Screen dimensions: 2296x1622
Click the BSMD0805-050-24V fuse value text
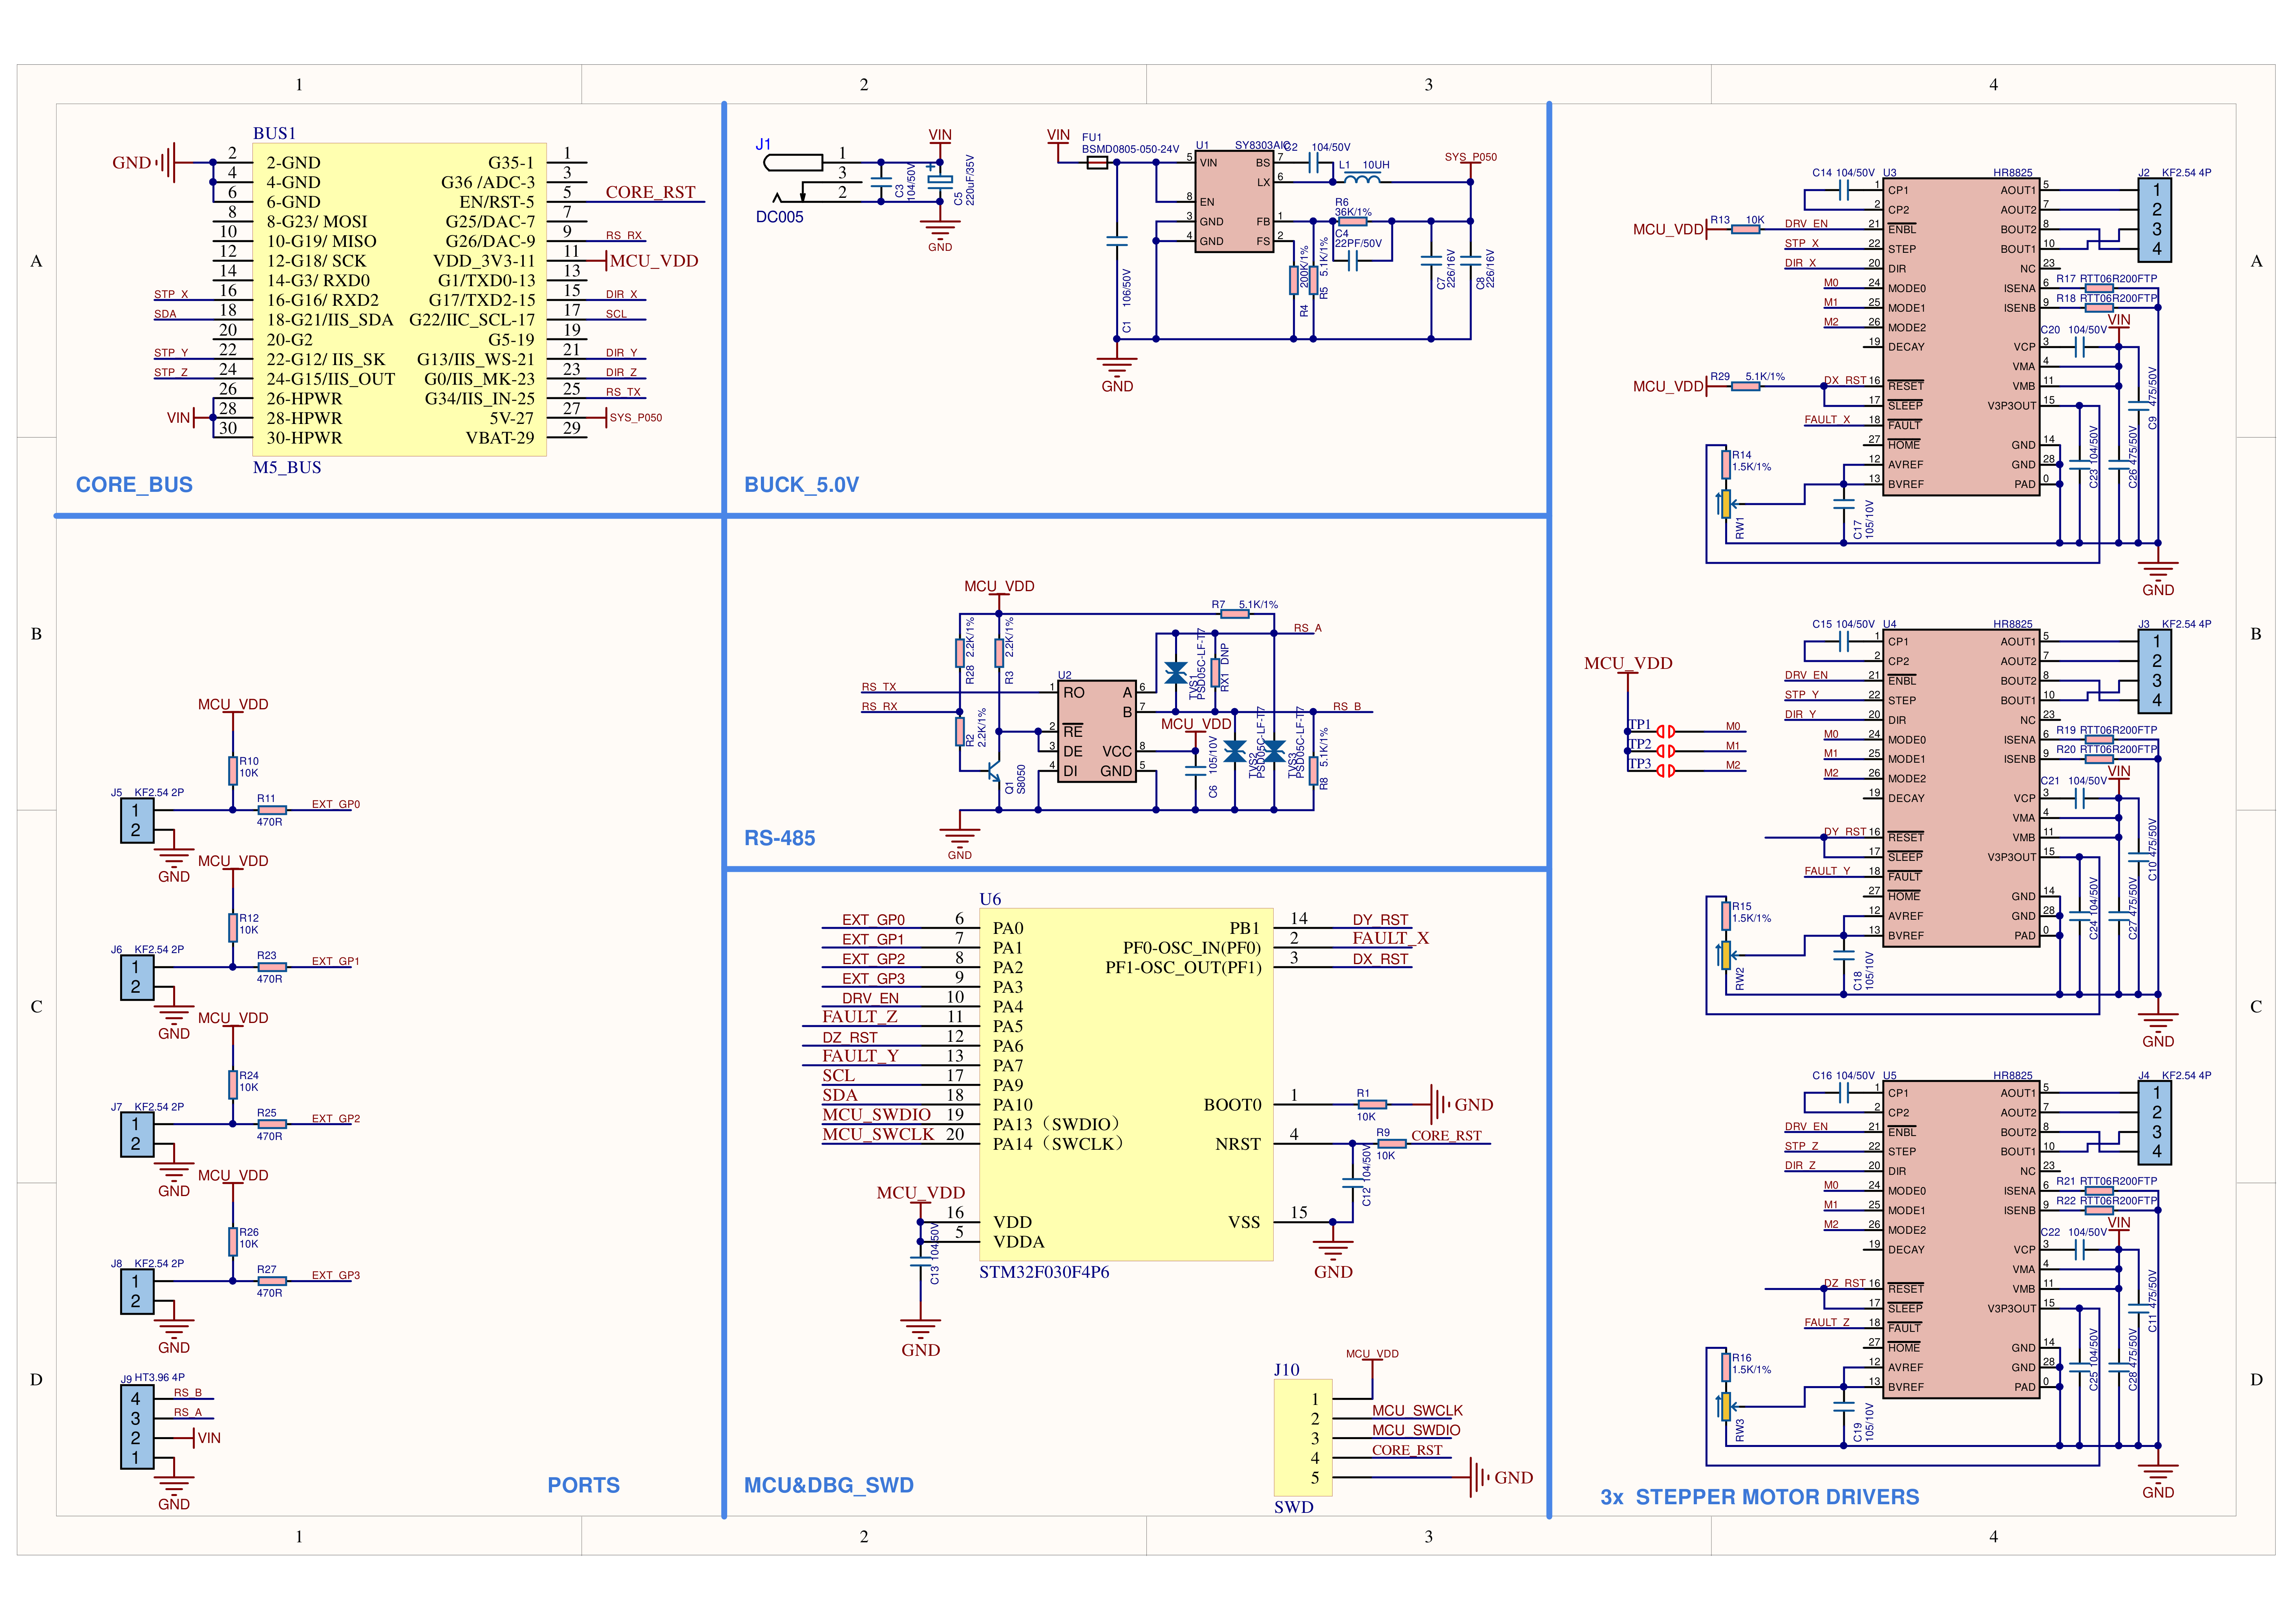1130,149
